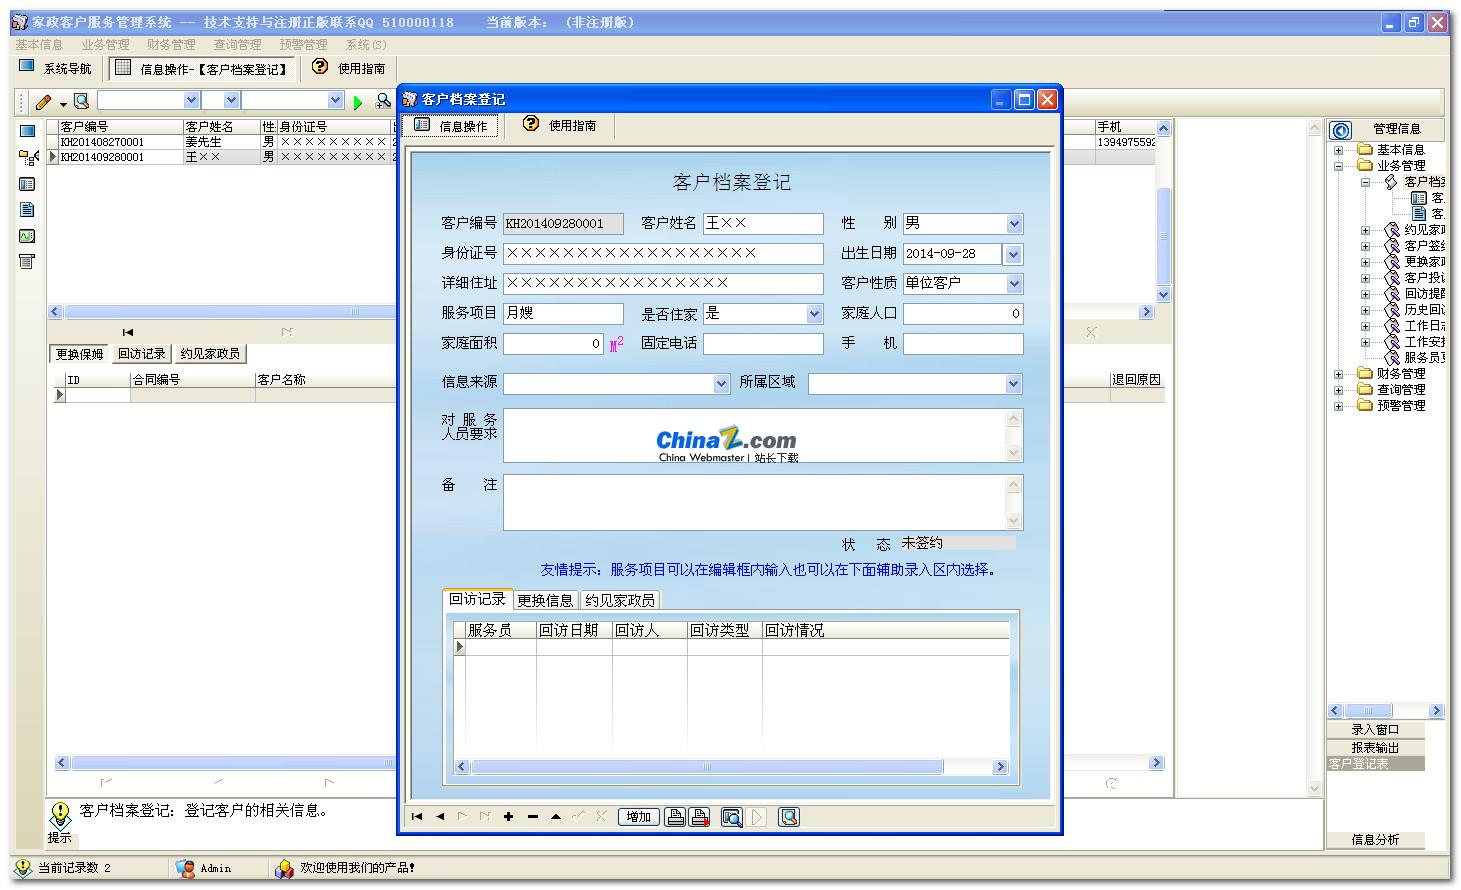Screen dimensions: 1461x890
Task: Click the binoculars find icon in main toolbar
Action: click(x=383, y=101)
